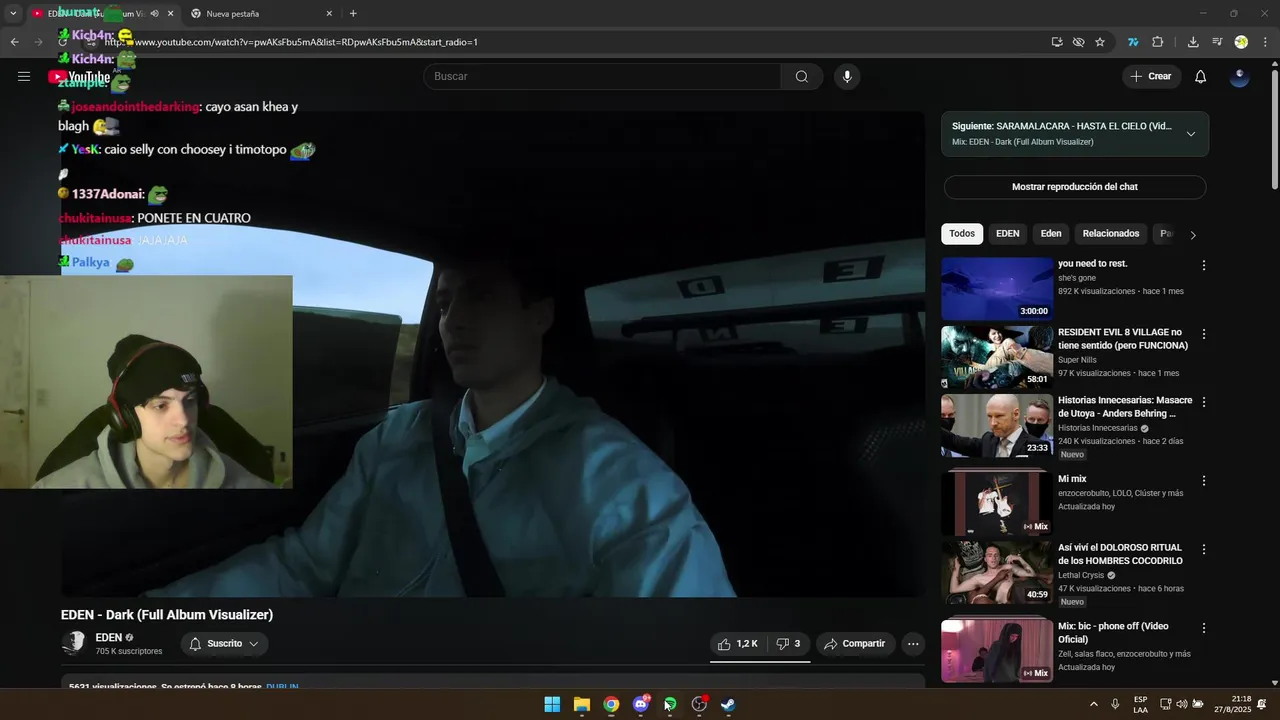The width and height of the screenshot is (1280, 720).
Task: Select the uppercase EDEN filter chip
Action: 1008,234
